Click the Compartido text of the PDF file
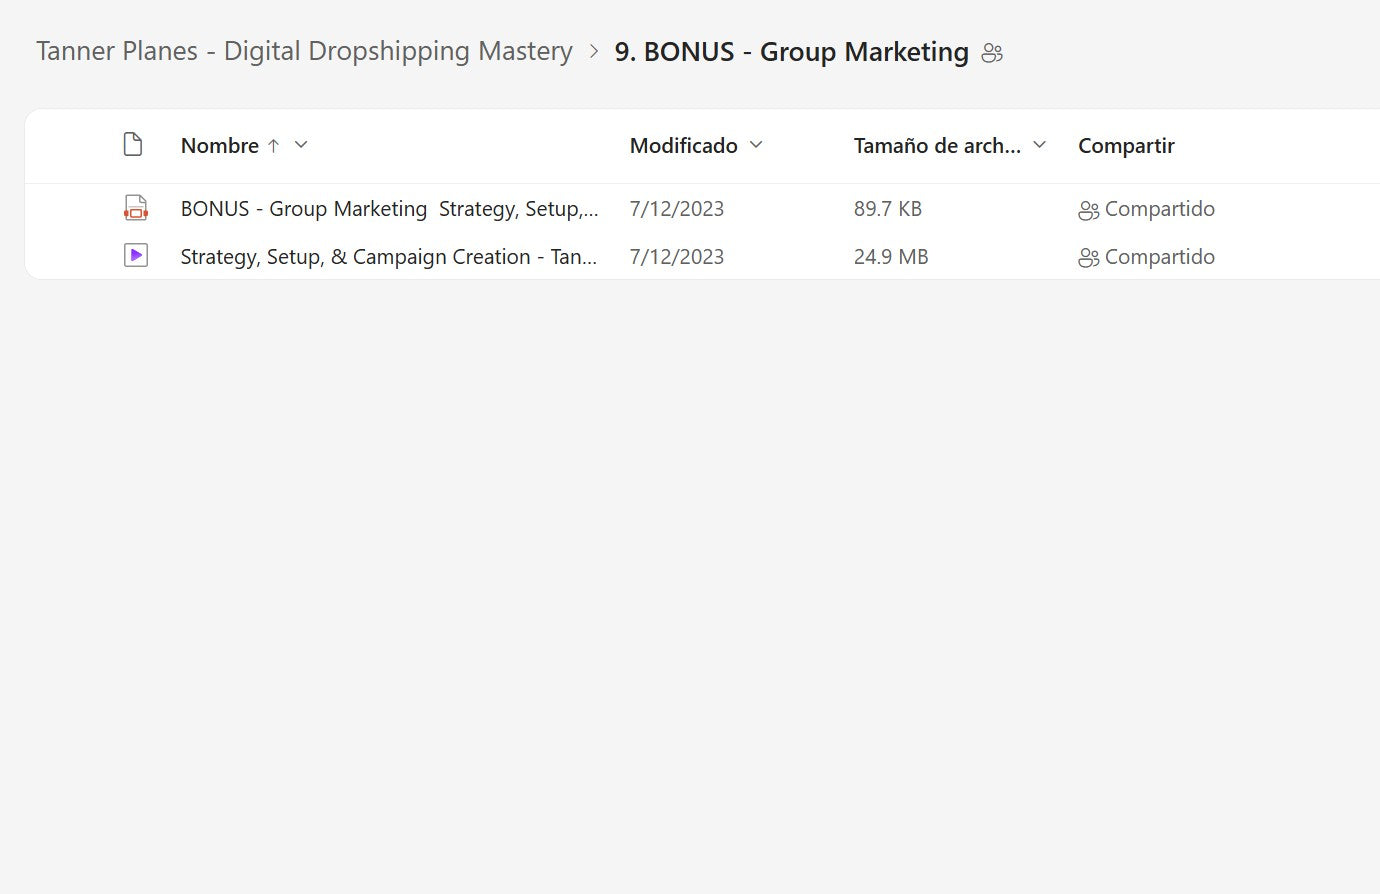This screenshot has width=1380, height=894. point(1159,209)
